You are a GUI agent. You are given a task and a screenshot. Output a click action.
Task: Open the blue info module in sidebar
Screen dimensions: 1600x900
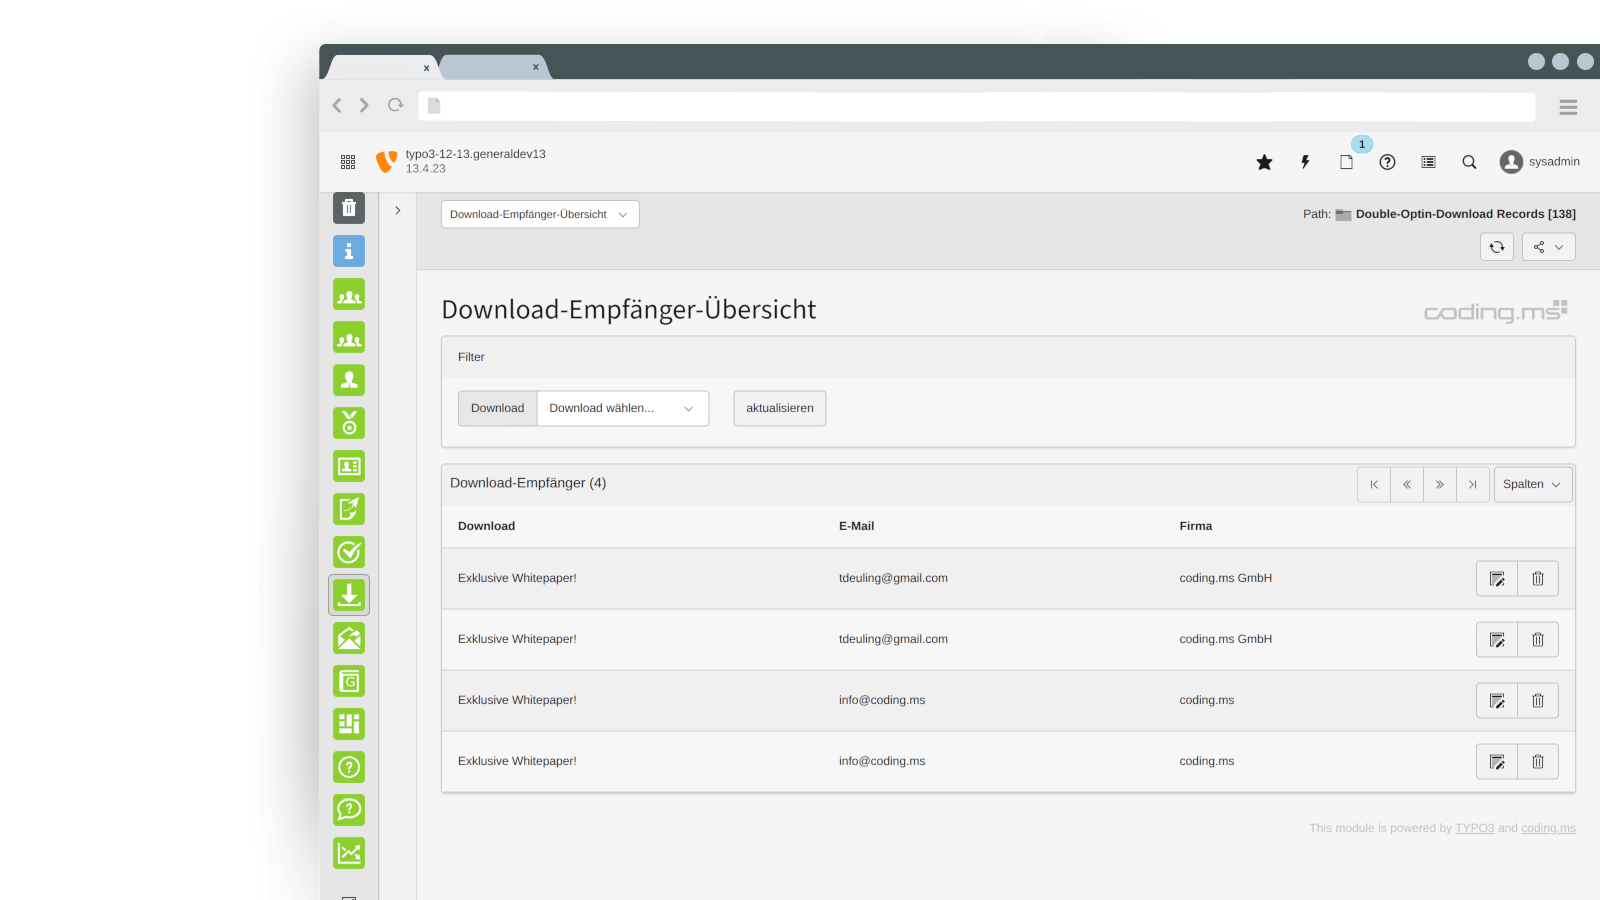pyautogui.click(x=349, y=251)
